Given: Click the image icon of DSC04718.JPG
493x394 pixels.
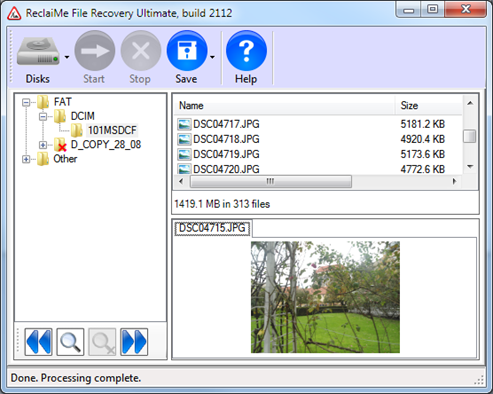Looking at the screenshot, I should [184, 139].
